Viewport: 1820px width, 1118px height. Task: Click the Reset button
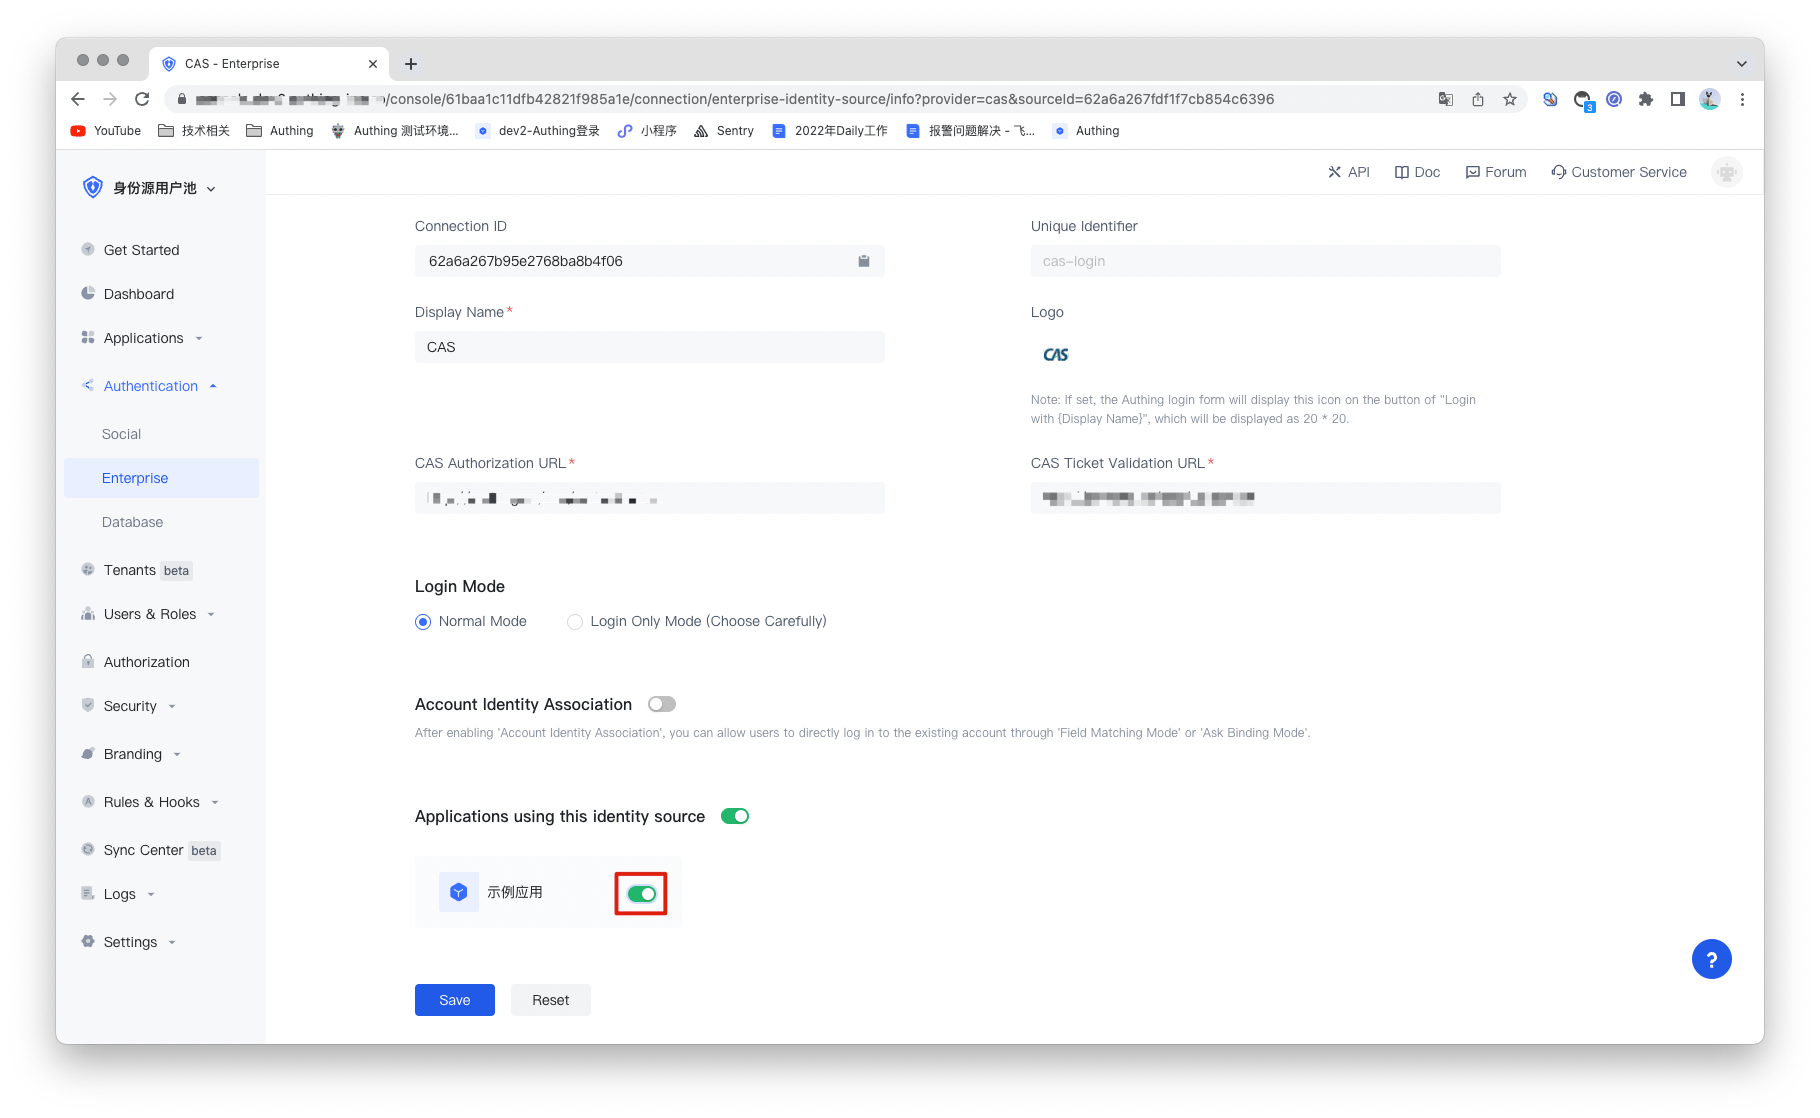[550, 1000]
